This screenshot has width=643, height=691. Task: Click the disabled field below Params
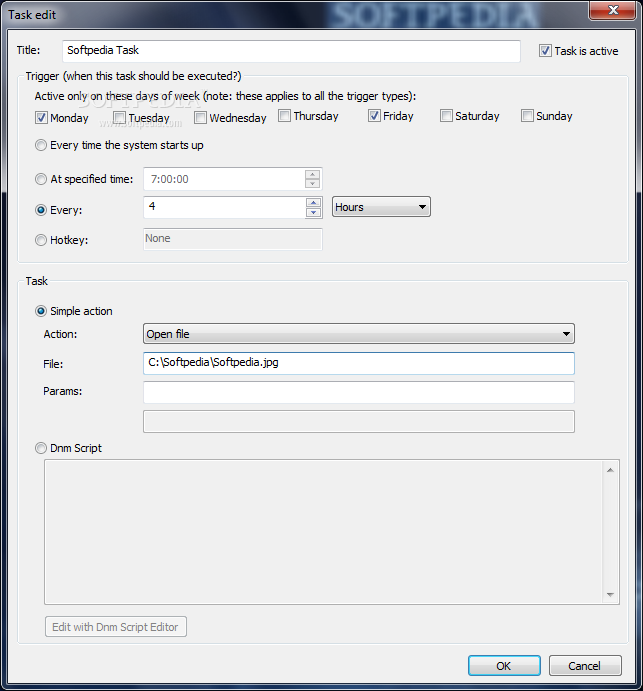(x=359, y=422)
